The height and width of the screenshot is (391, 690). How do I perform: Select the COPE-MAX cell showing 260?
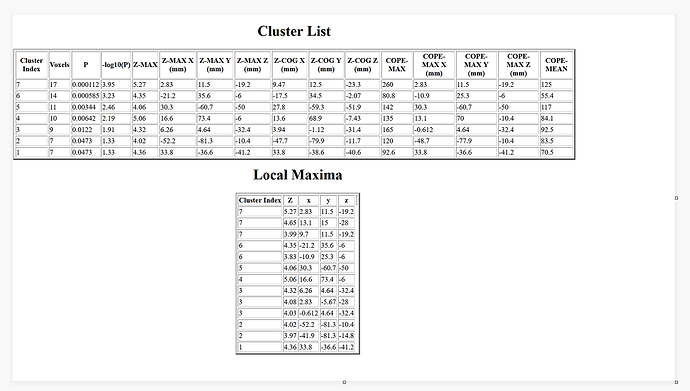pos(396,84)
